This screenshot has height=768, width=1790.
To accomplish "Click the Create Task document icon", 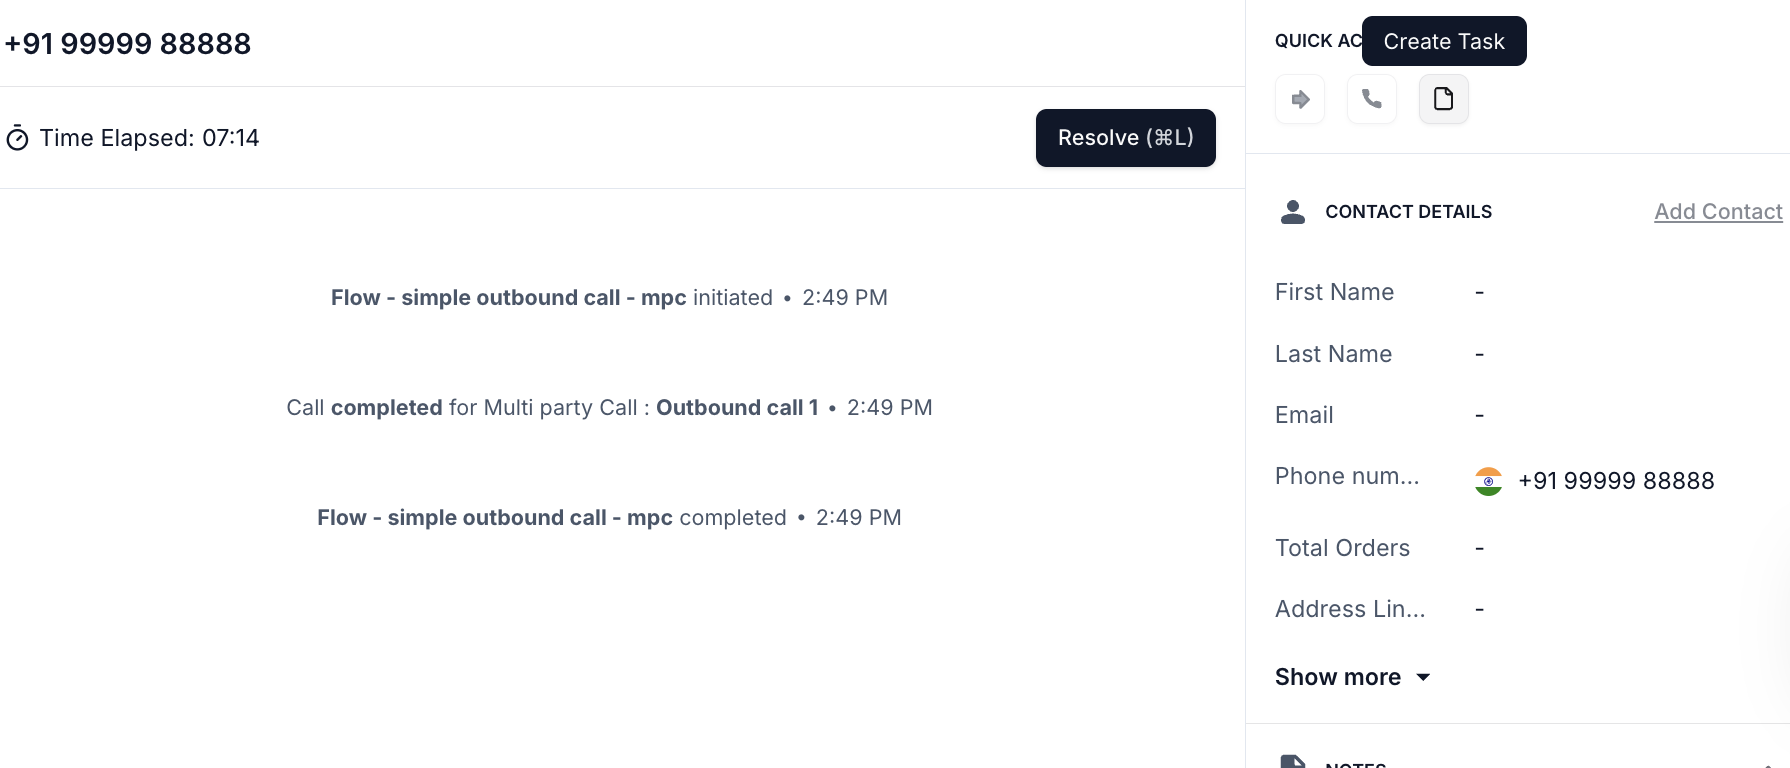I will point(1444,99).
